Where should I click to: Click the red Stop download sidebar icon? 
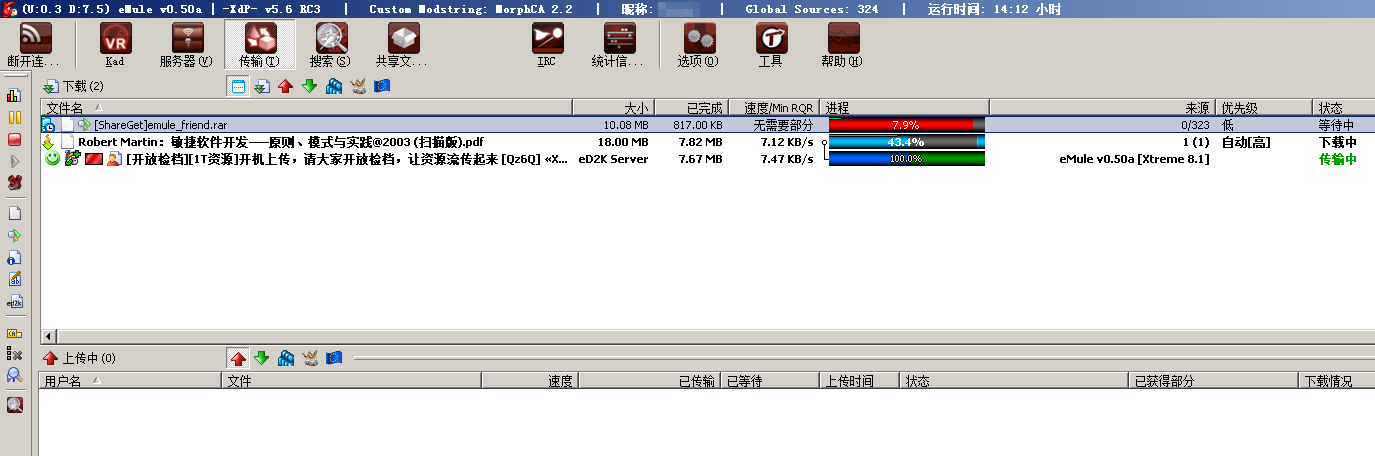pos(14,139)
